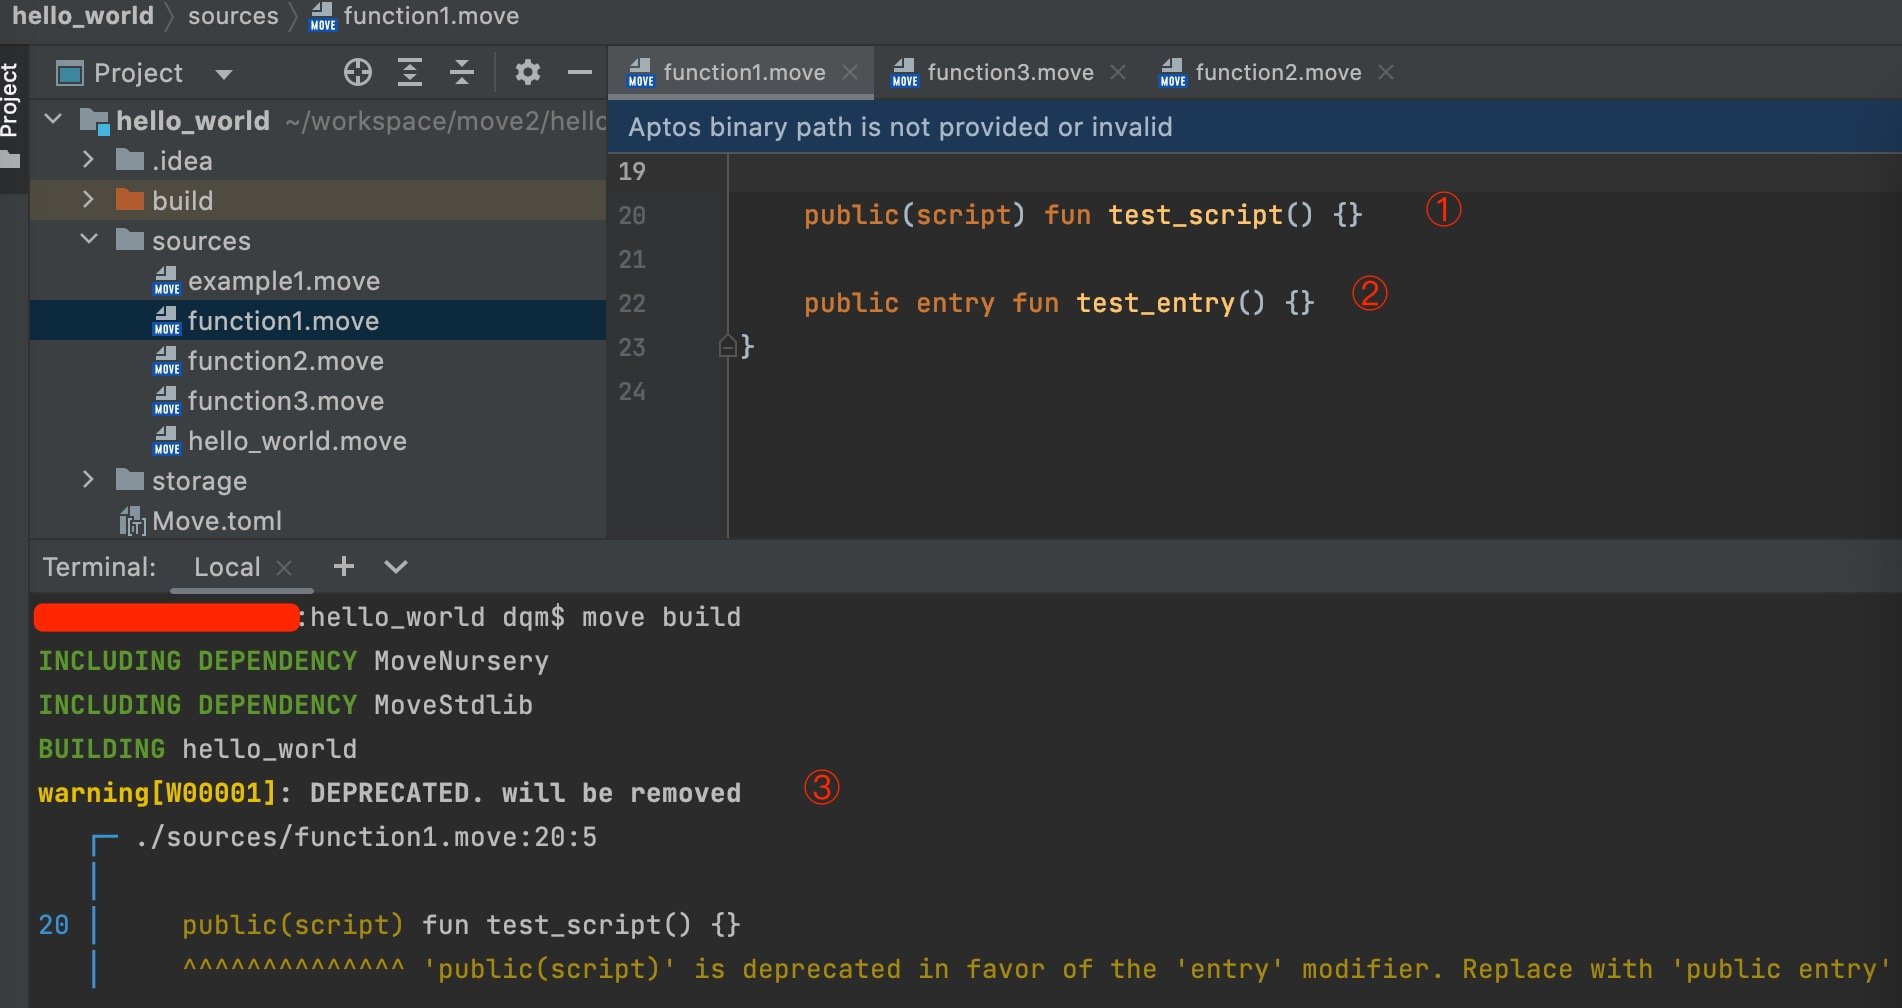Switch to the function3.move editor tab
The image size is (1902, 1008).
[x=1010, y=72]
